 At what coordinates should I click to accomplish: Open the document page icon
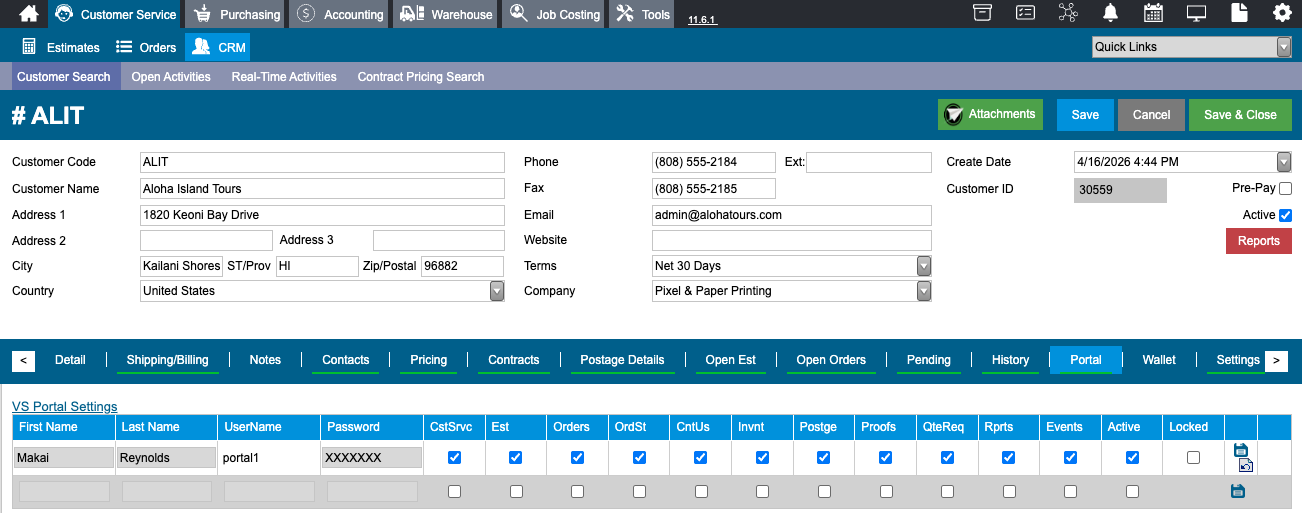[1239, 13]
